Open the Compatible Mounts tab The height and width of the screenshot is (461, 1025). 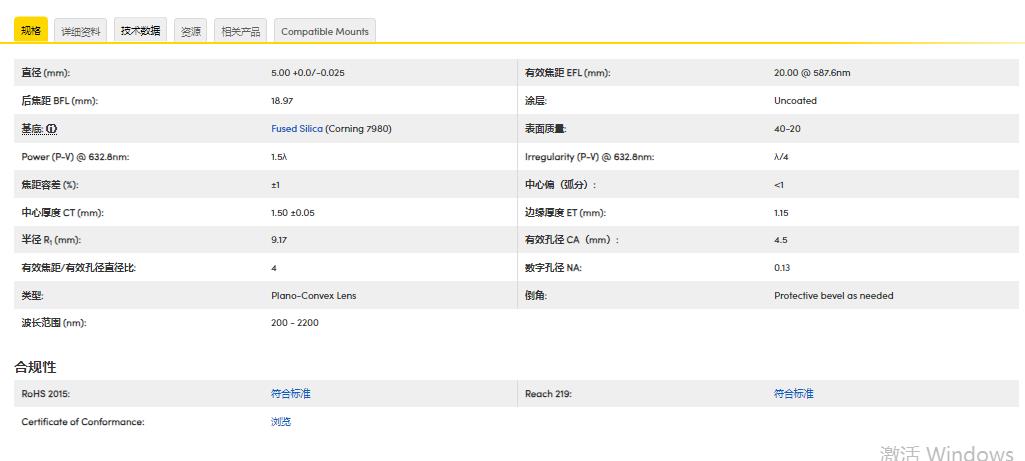click(x=324, y=32)
